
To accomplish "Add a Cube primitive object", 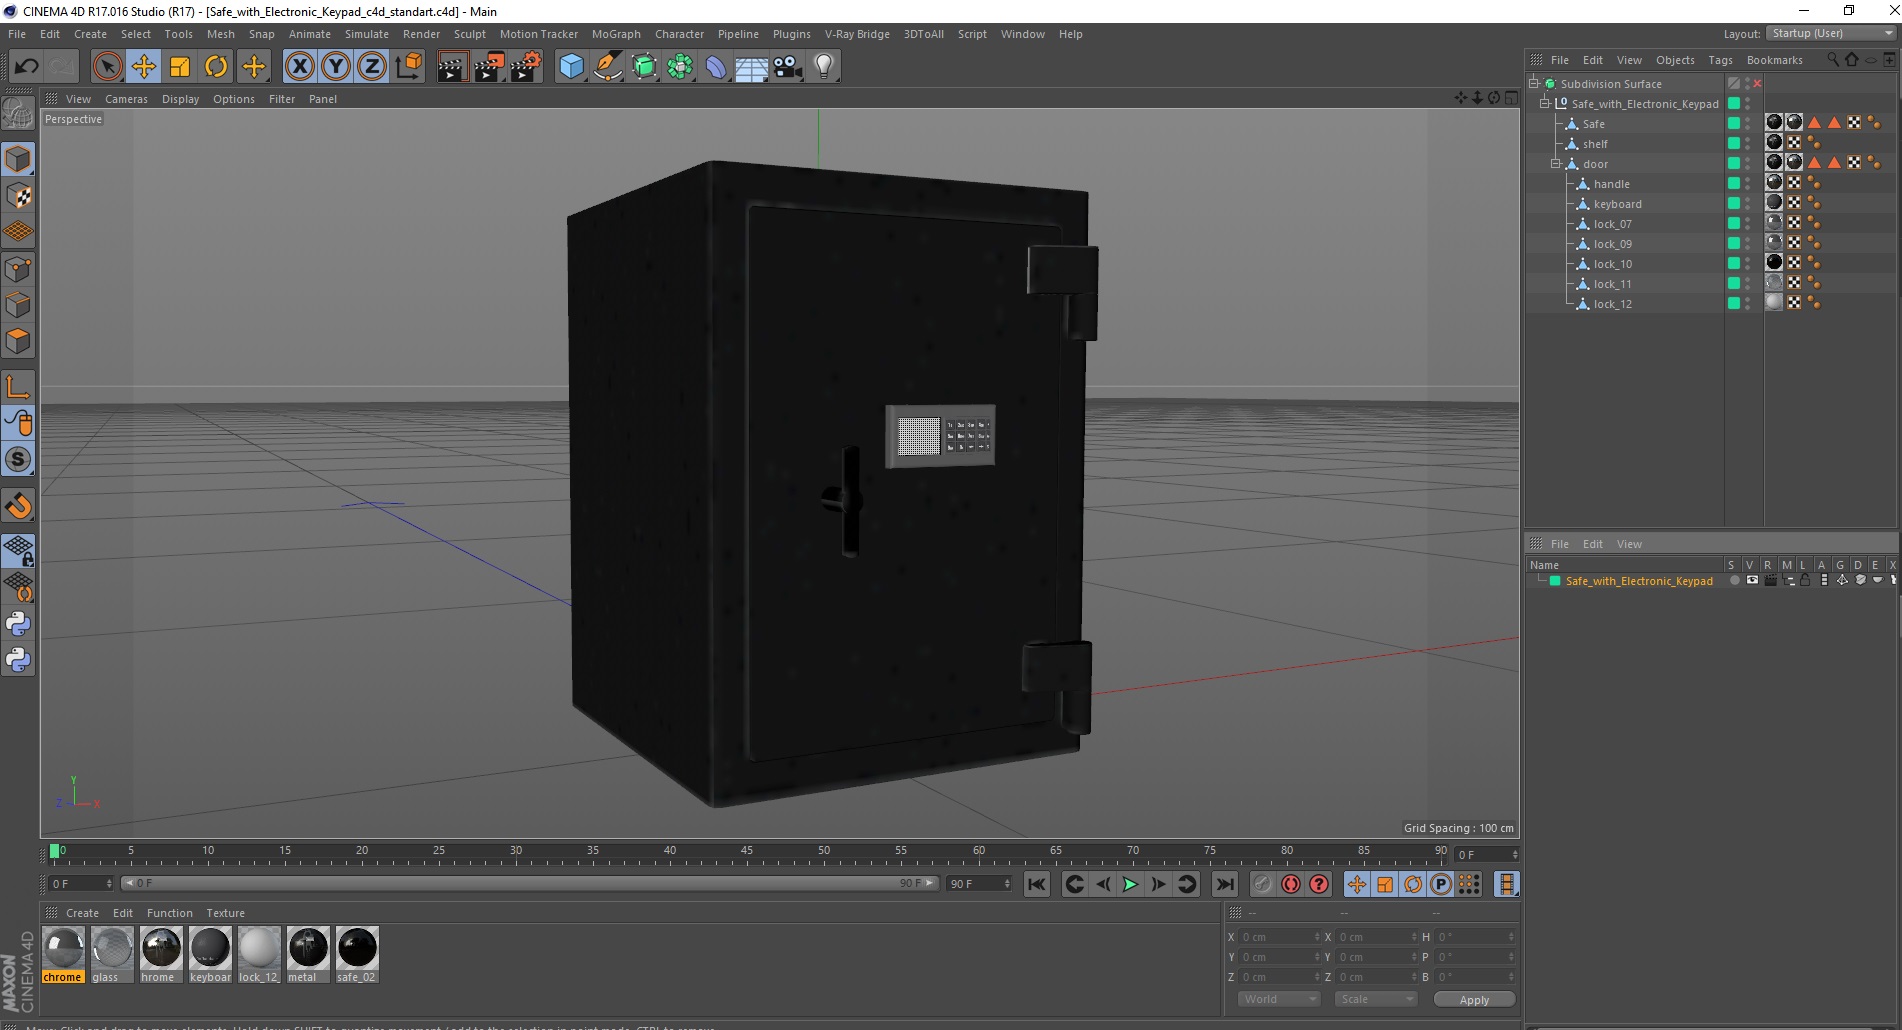I will point(571,67).
